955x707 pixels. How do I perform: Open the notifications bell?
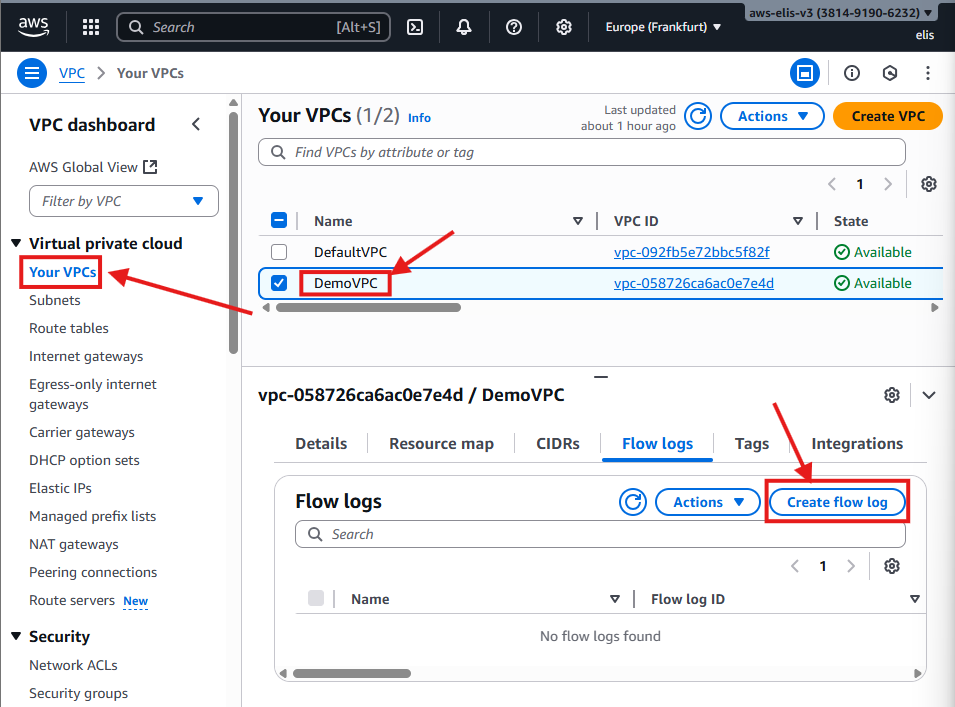464,27
